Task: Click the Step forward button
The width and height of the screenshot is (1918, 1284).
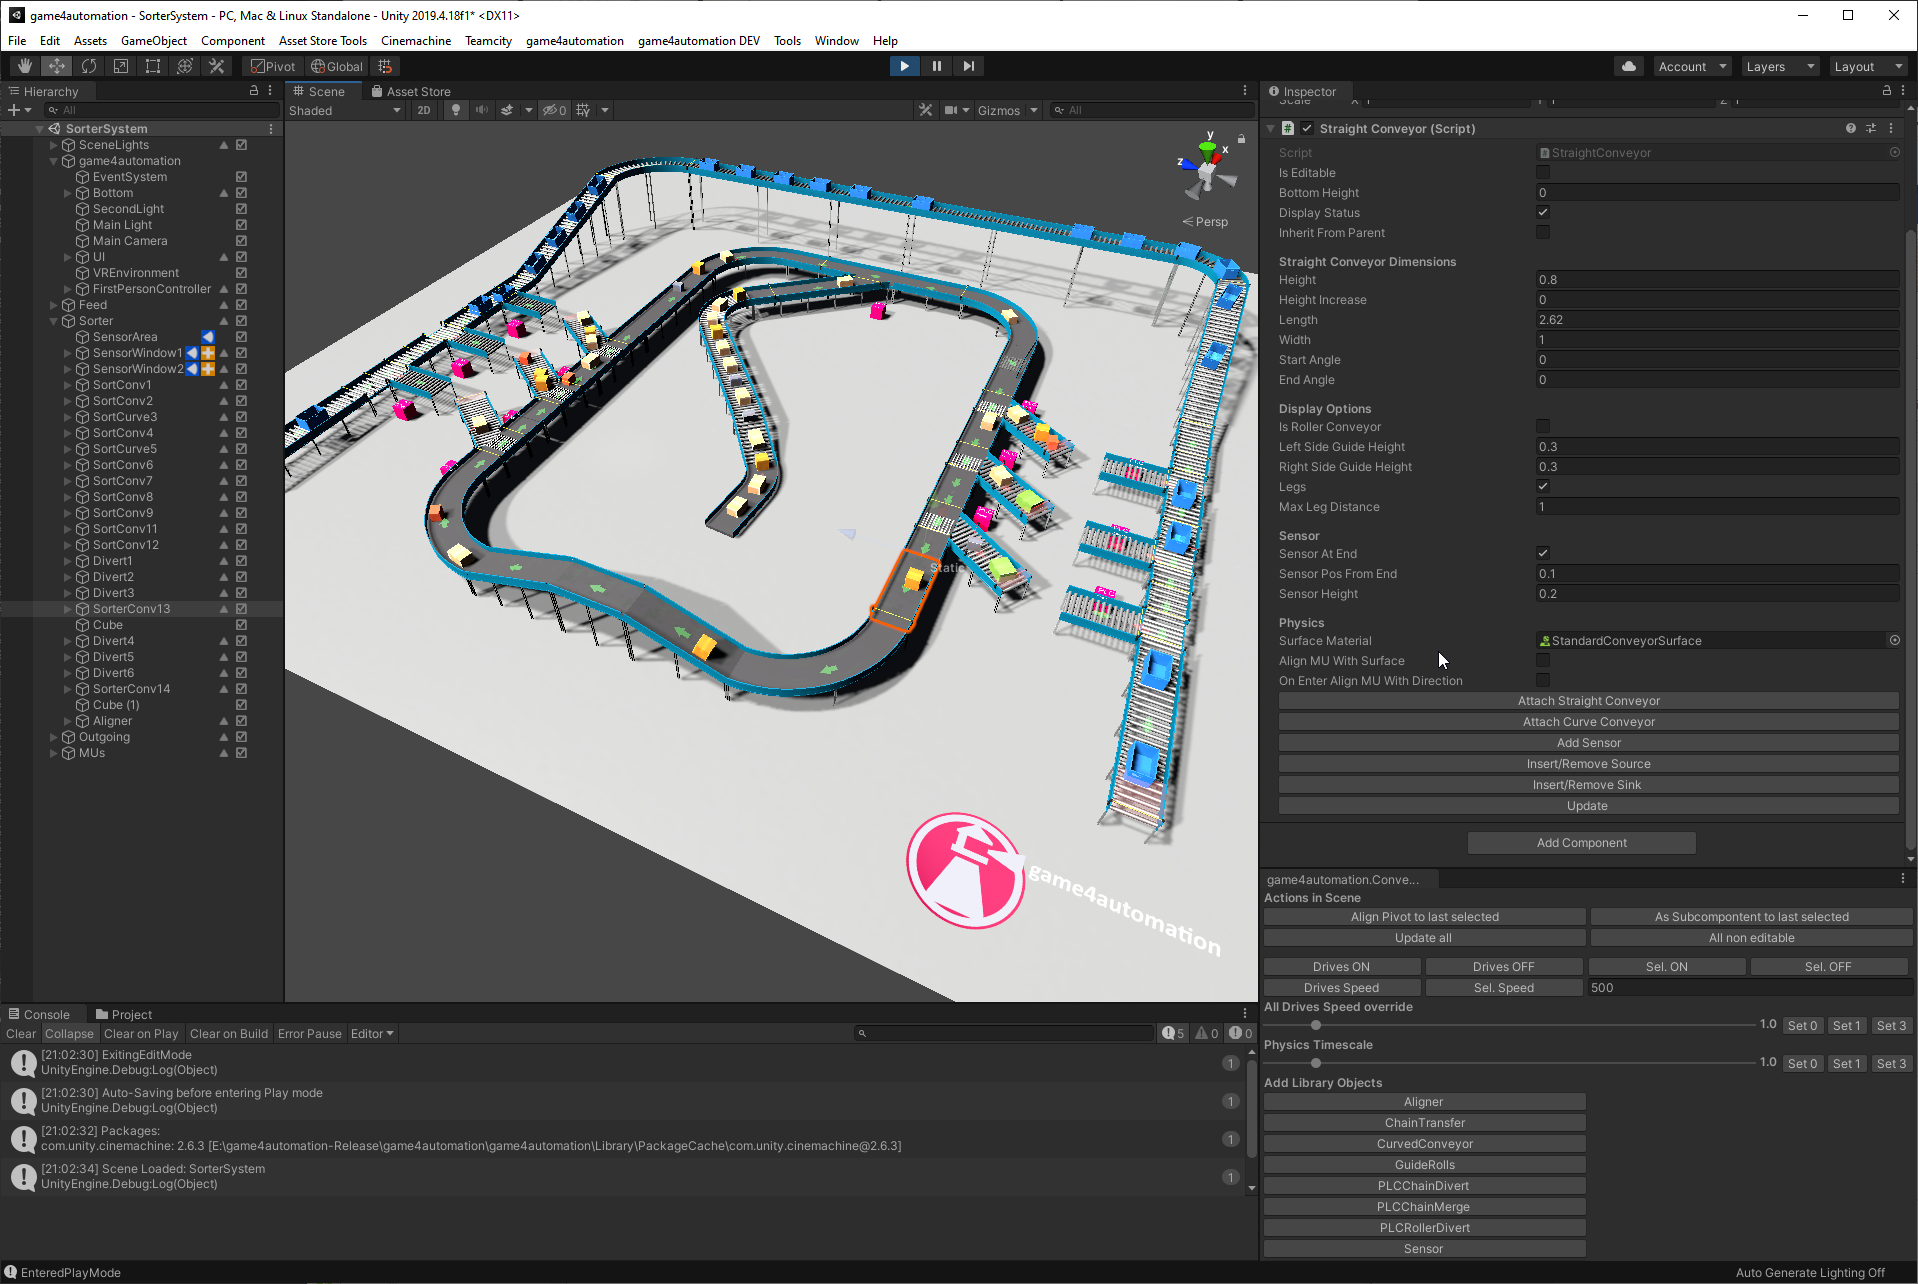Action: [x=968, y=66]
